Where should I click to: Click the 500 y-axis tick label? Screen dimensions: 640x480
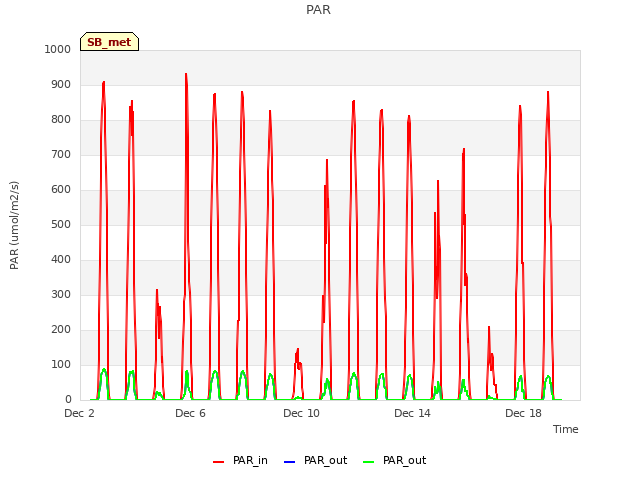[61, 224]
